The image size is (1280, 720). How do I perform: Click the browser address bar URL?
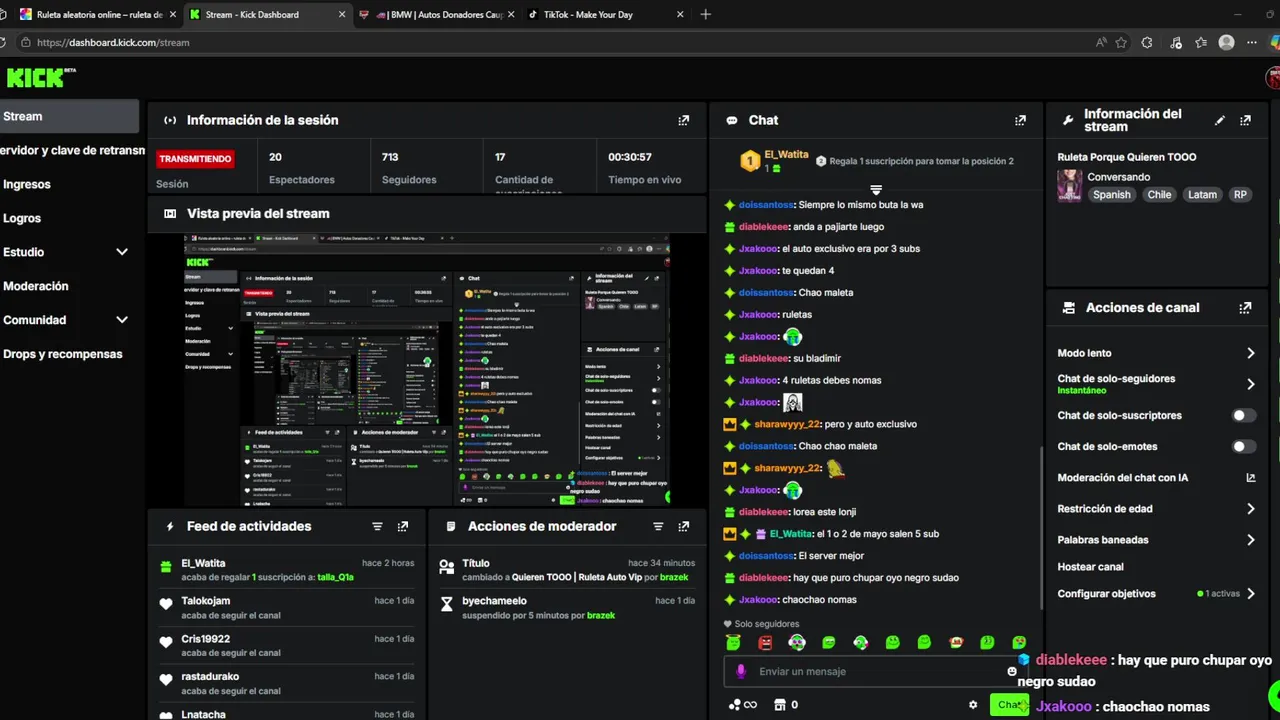coord(113,43)
